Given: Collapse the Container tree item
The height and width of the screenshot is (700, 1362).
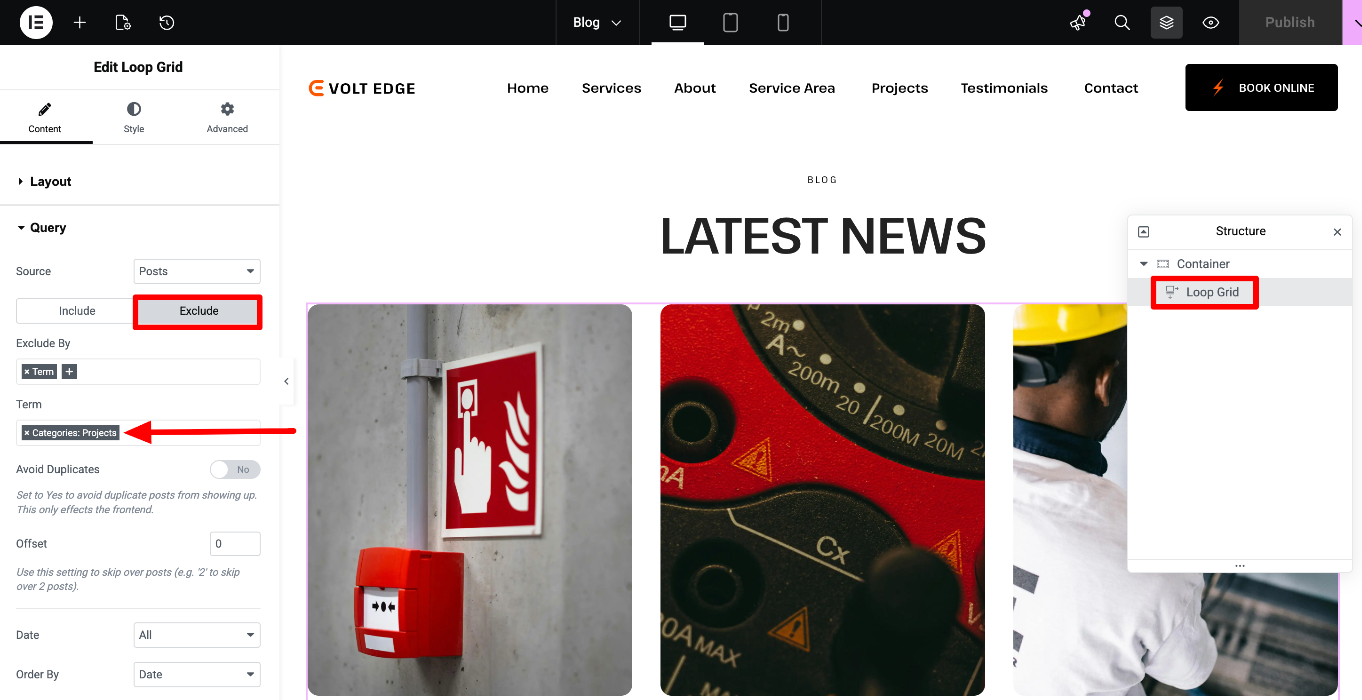Looking at the screenshot, I should coord(1144,264).
